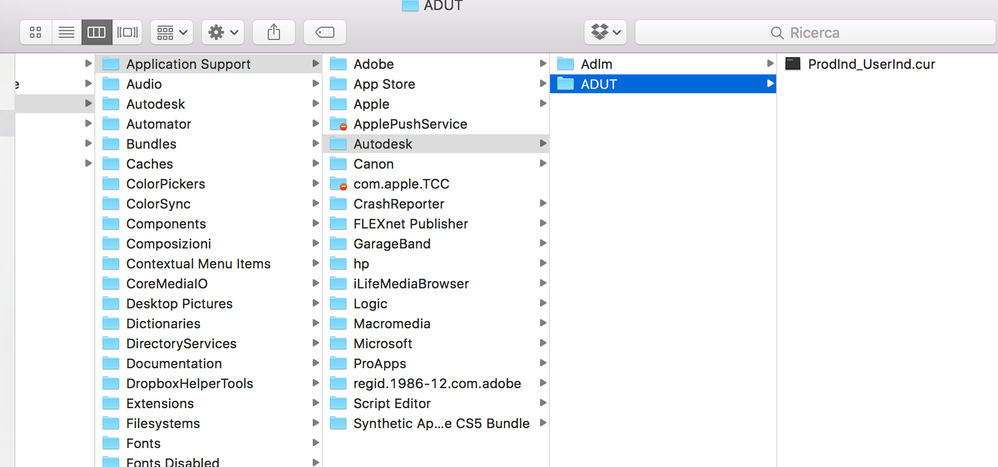Viewport: 998px width, 467px height.
Task: Open the ApplePushService restricted folder
Action: point(410,124)
